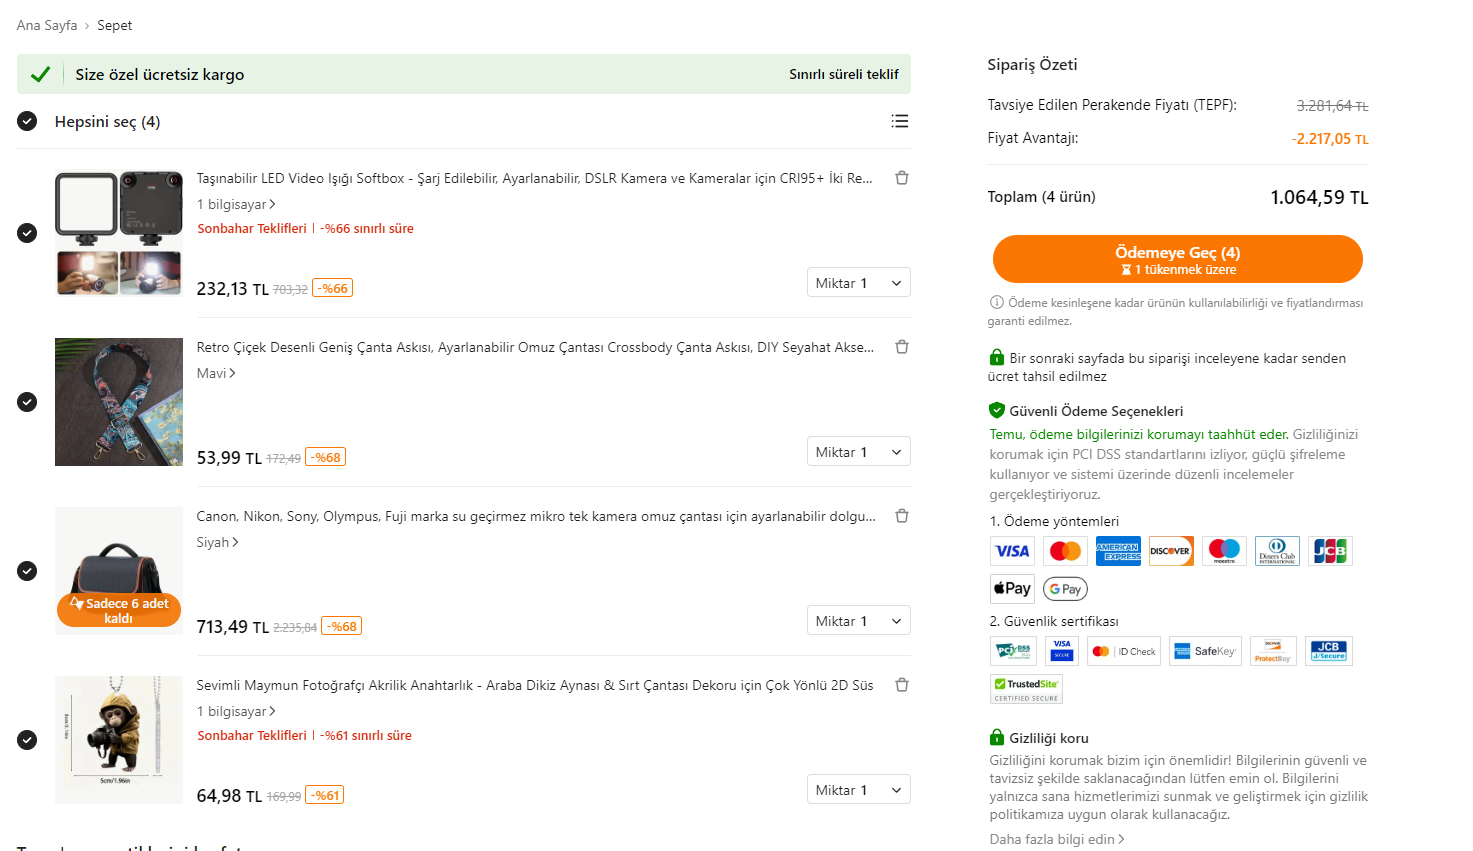Open Miktar dropdown for LED video light
The width and height of the screenshot is (1473, 851).
(x=858, y=283)
